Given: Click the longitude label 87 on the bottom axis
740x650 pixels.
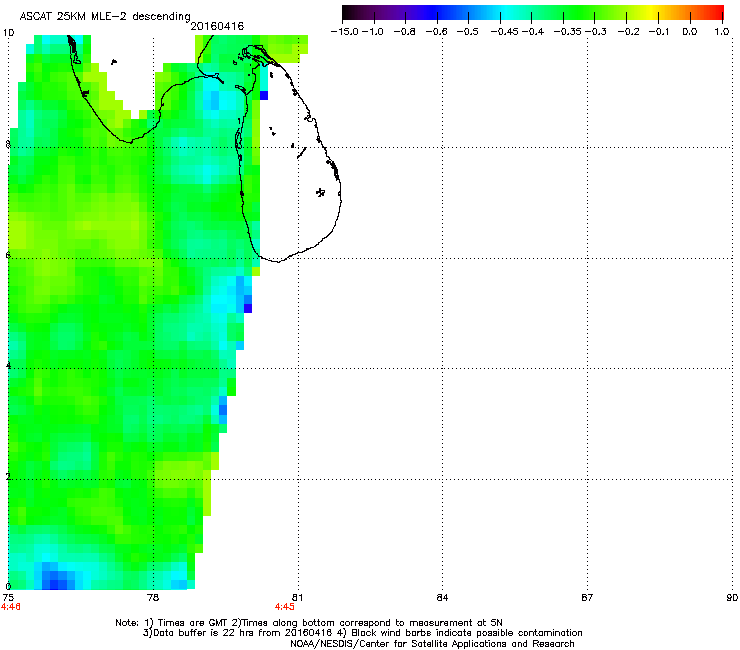Looking at the screenshot, I should [587, 598].
